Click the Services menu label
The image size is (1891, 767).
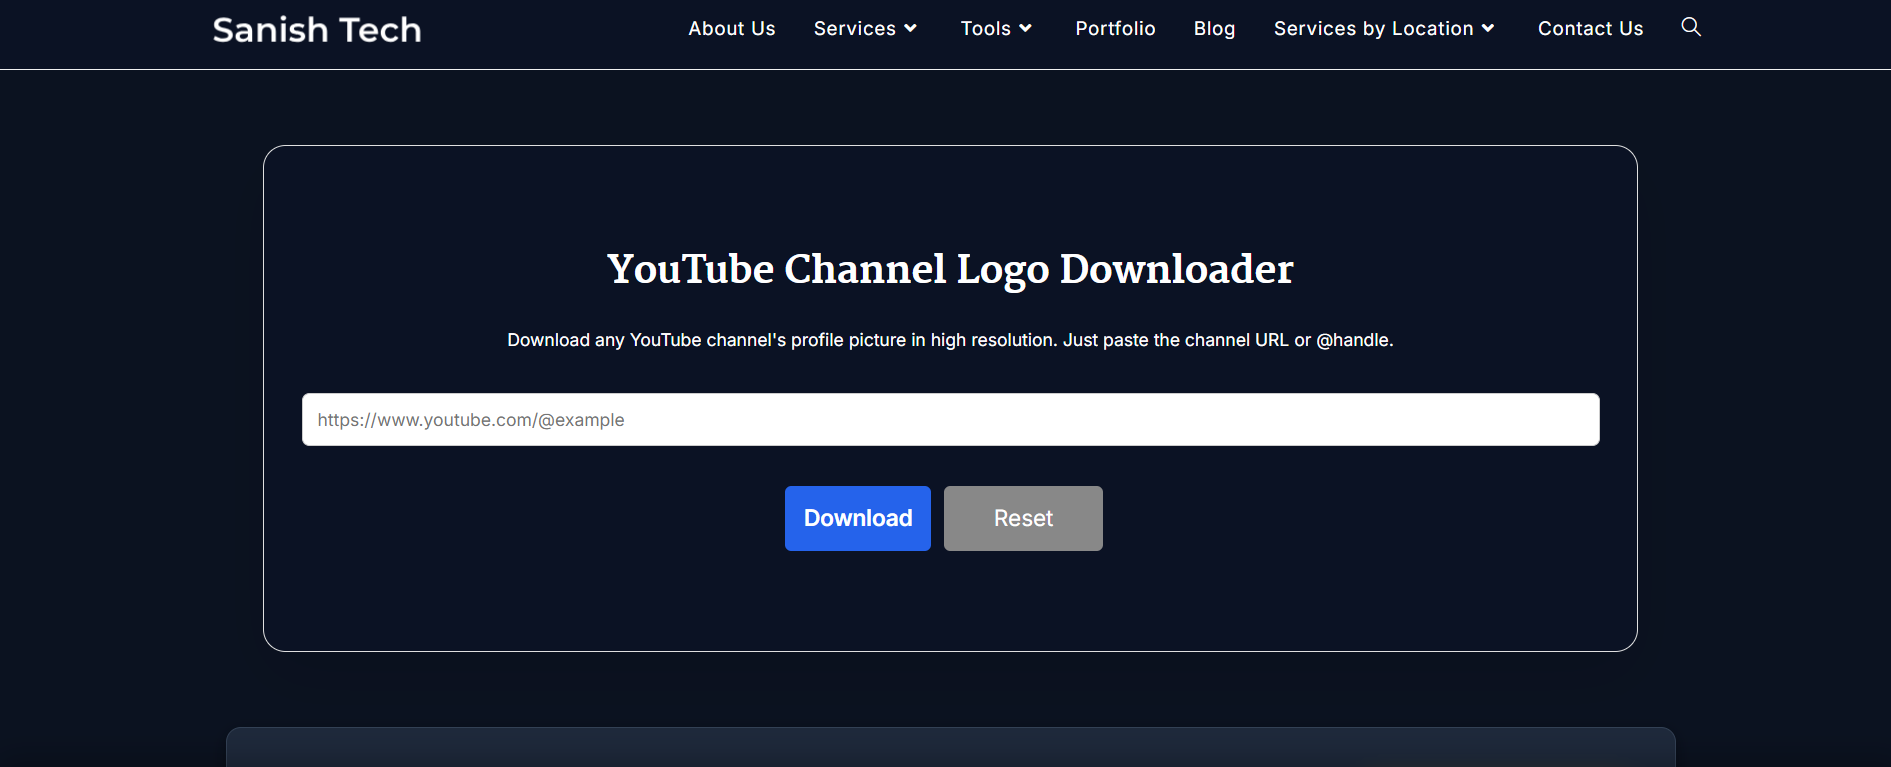tap(854, 29)
